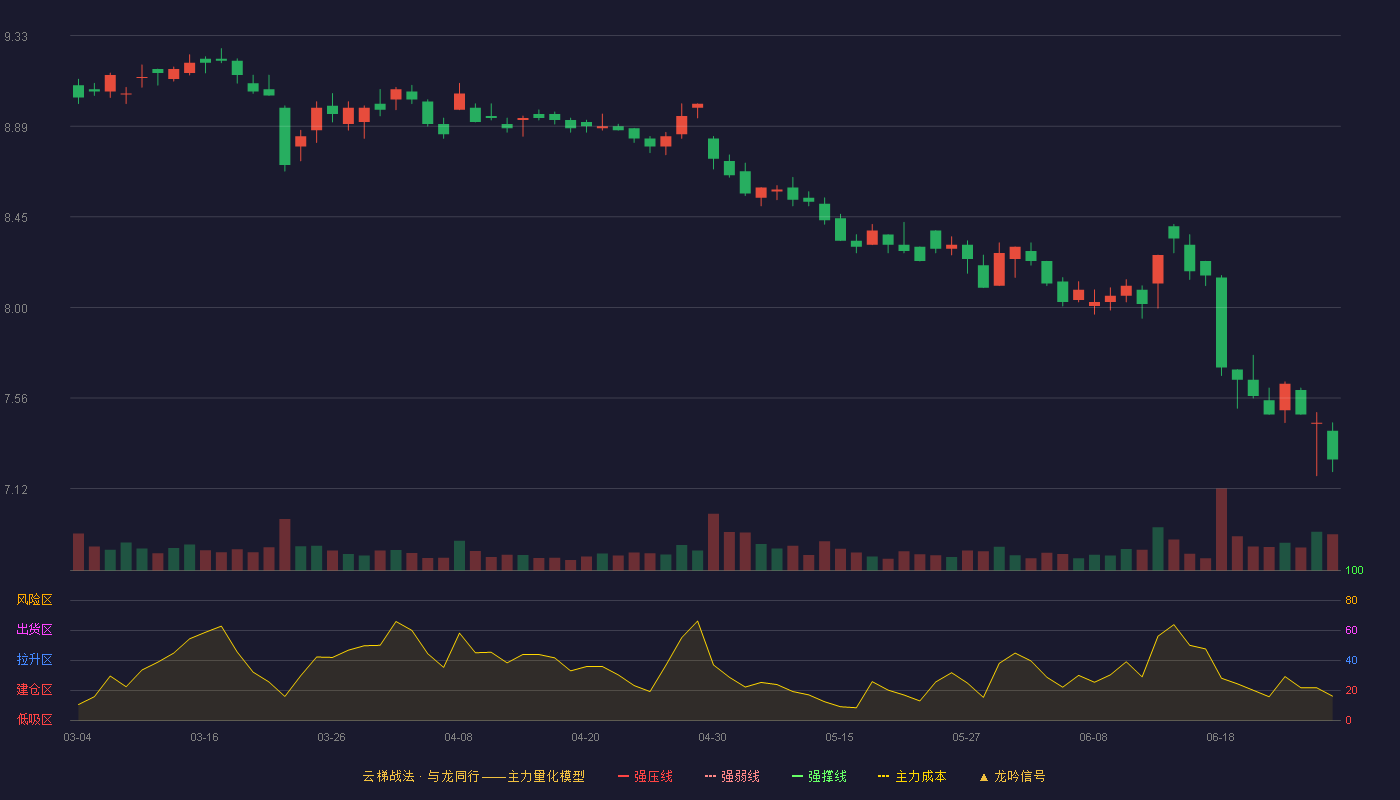Click the 7.12 price axis label

click(16, 490)
